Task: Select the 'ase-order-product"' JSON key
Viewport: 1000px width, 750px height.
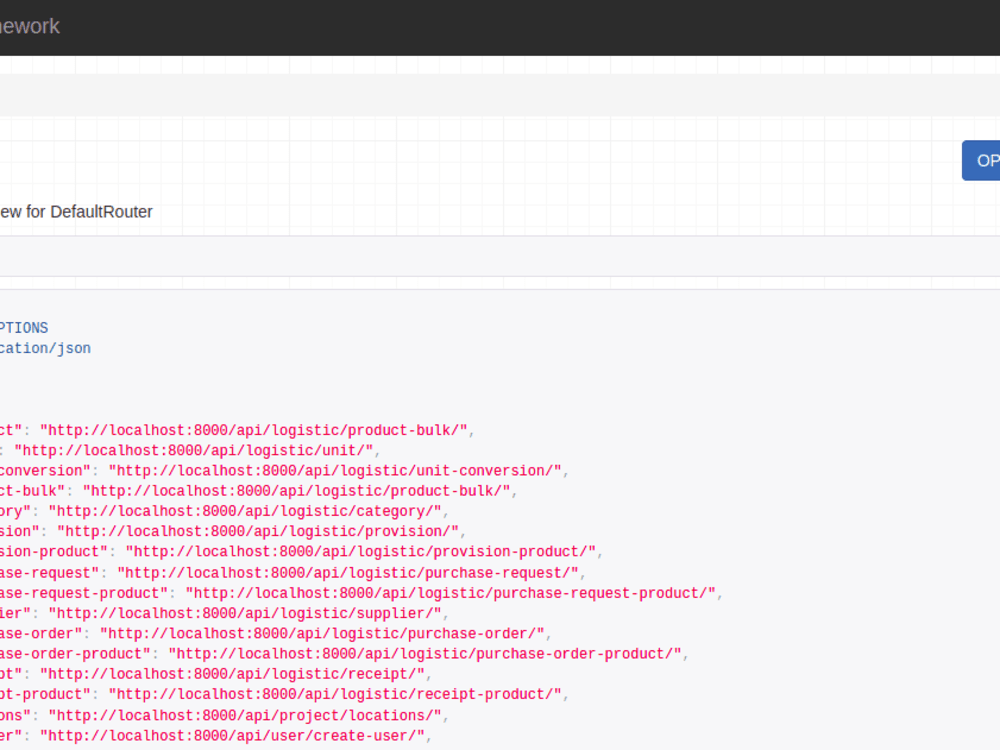Action: [75, 654]
